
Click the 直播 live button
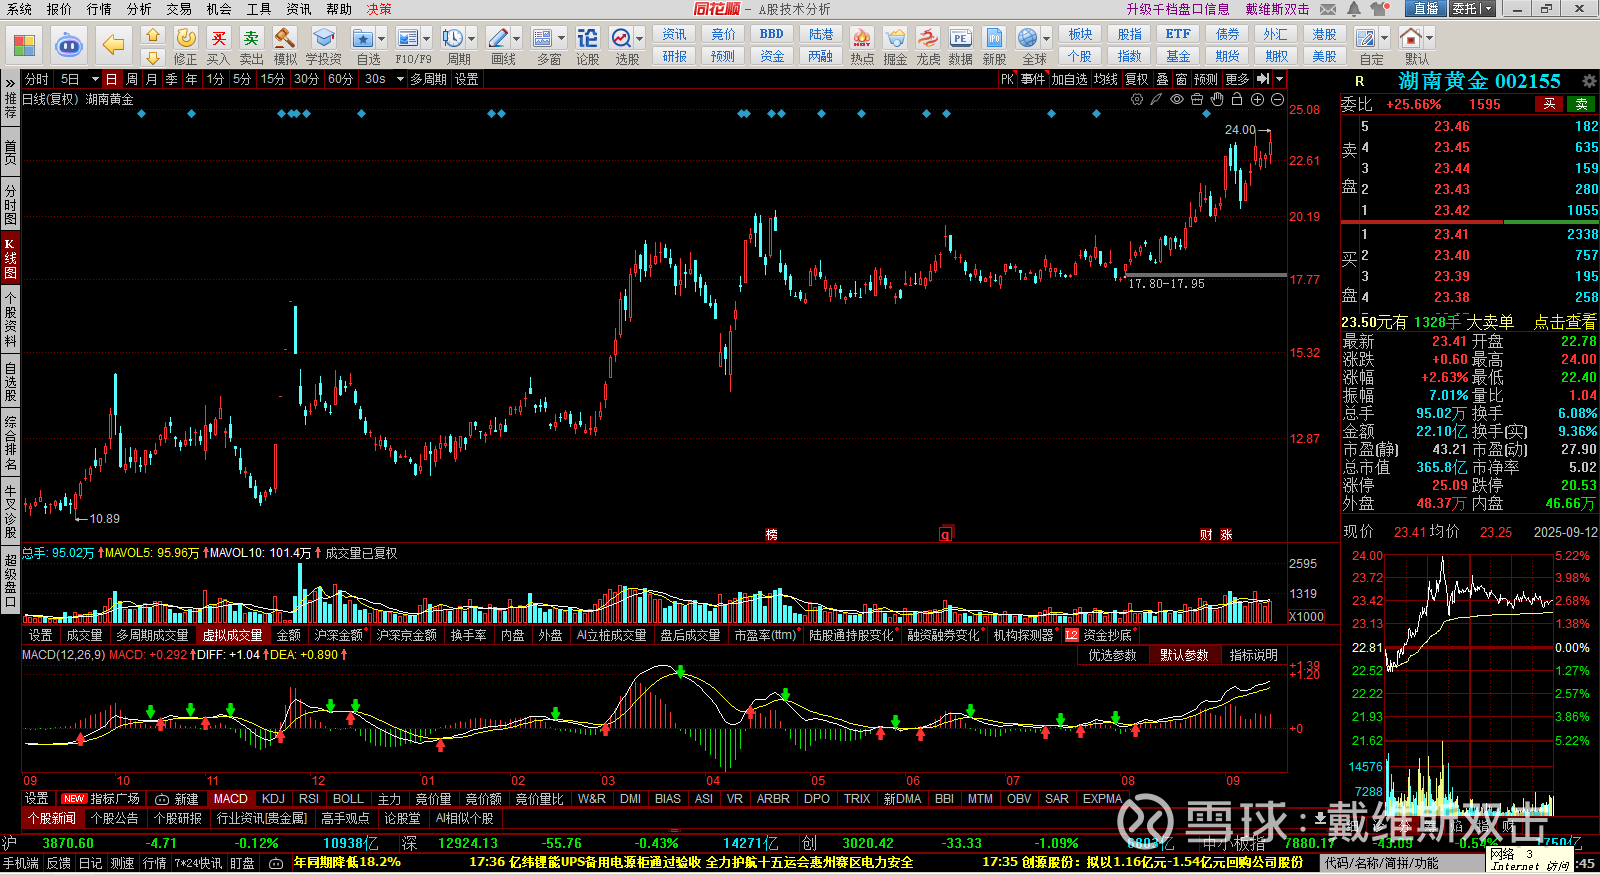click(1425, 9)
